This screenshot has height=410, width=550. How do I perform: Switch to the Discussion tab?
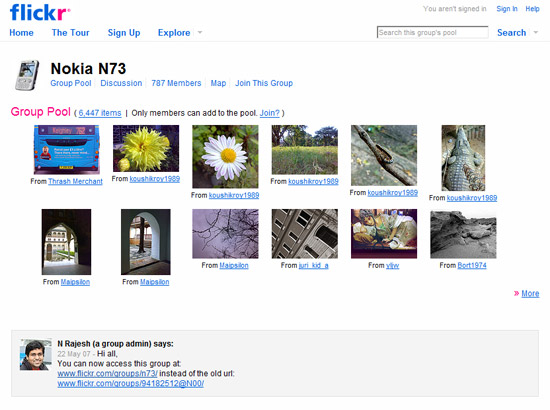pos(121,83)
